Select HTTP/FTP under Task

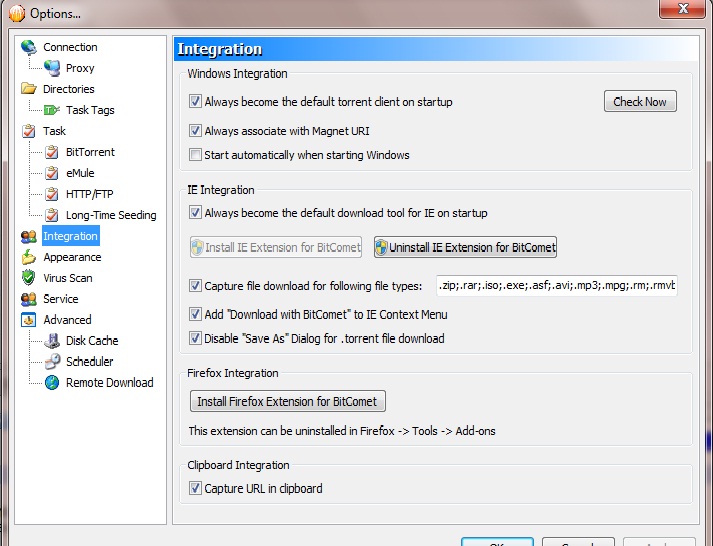[90, 194]
